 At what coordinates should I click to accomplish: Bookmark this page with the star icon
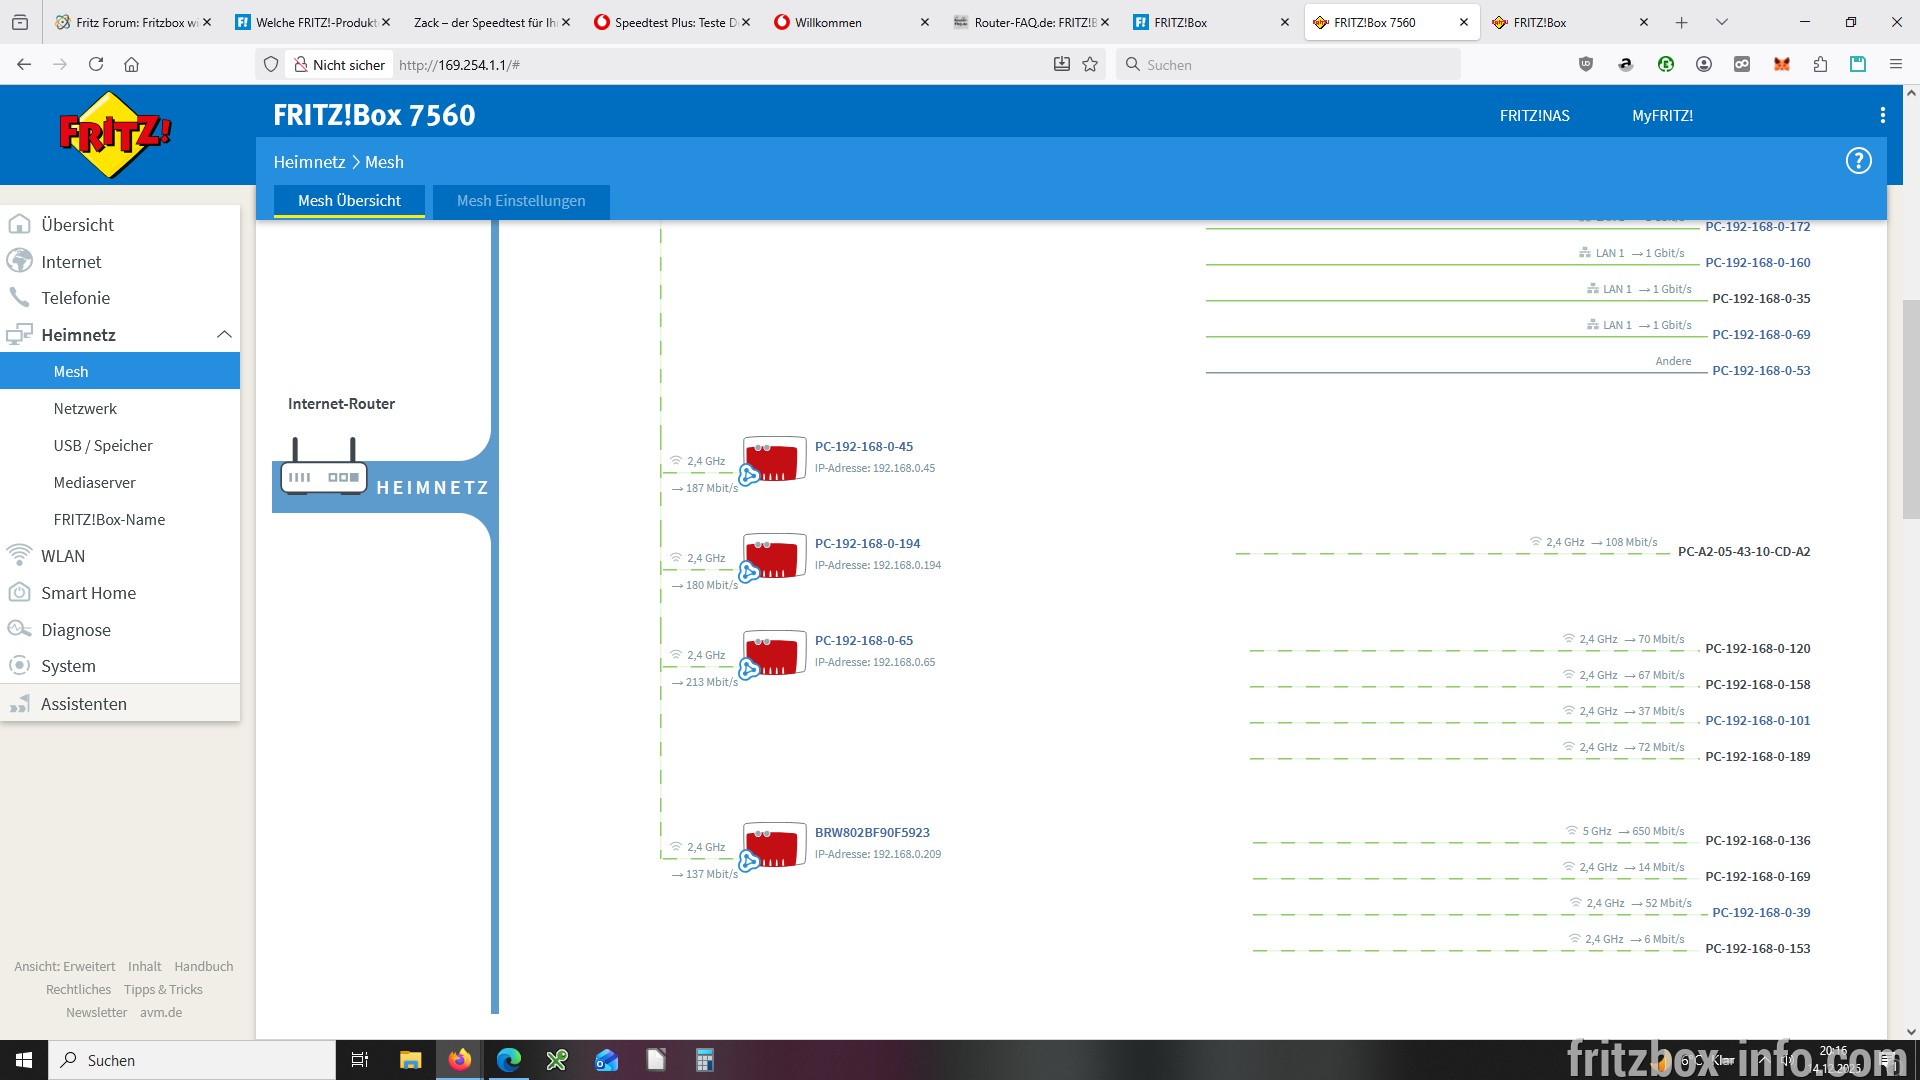click(1090, 64)
